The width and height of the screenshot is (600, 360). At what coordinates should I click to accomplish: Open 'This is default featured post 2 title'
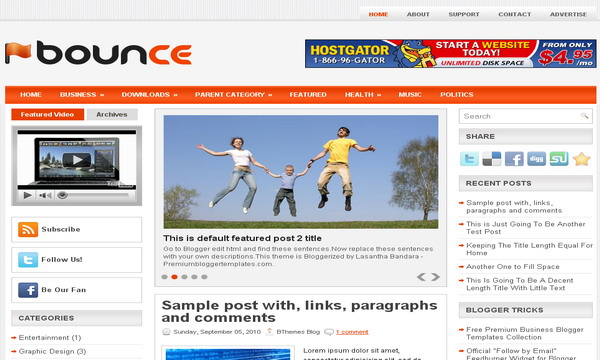(242, 238)
